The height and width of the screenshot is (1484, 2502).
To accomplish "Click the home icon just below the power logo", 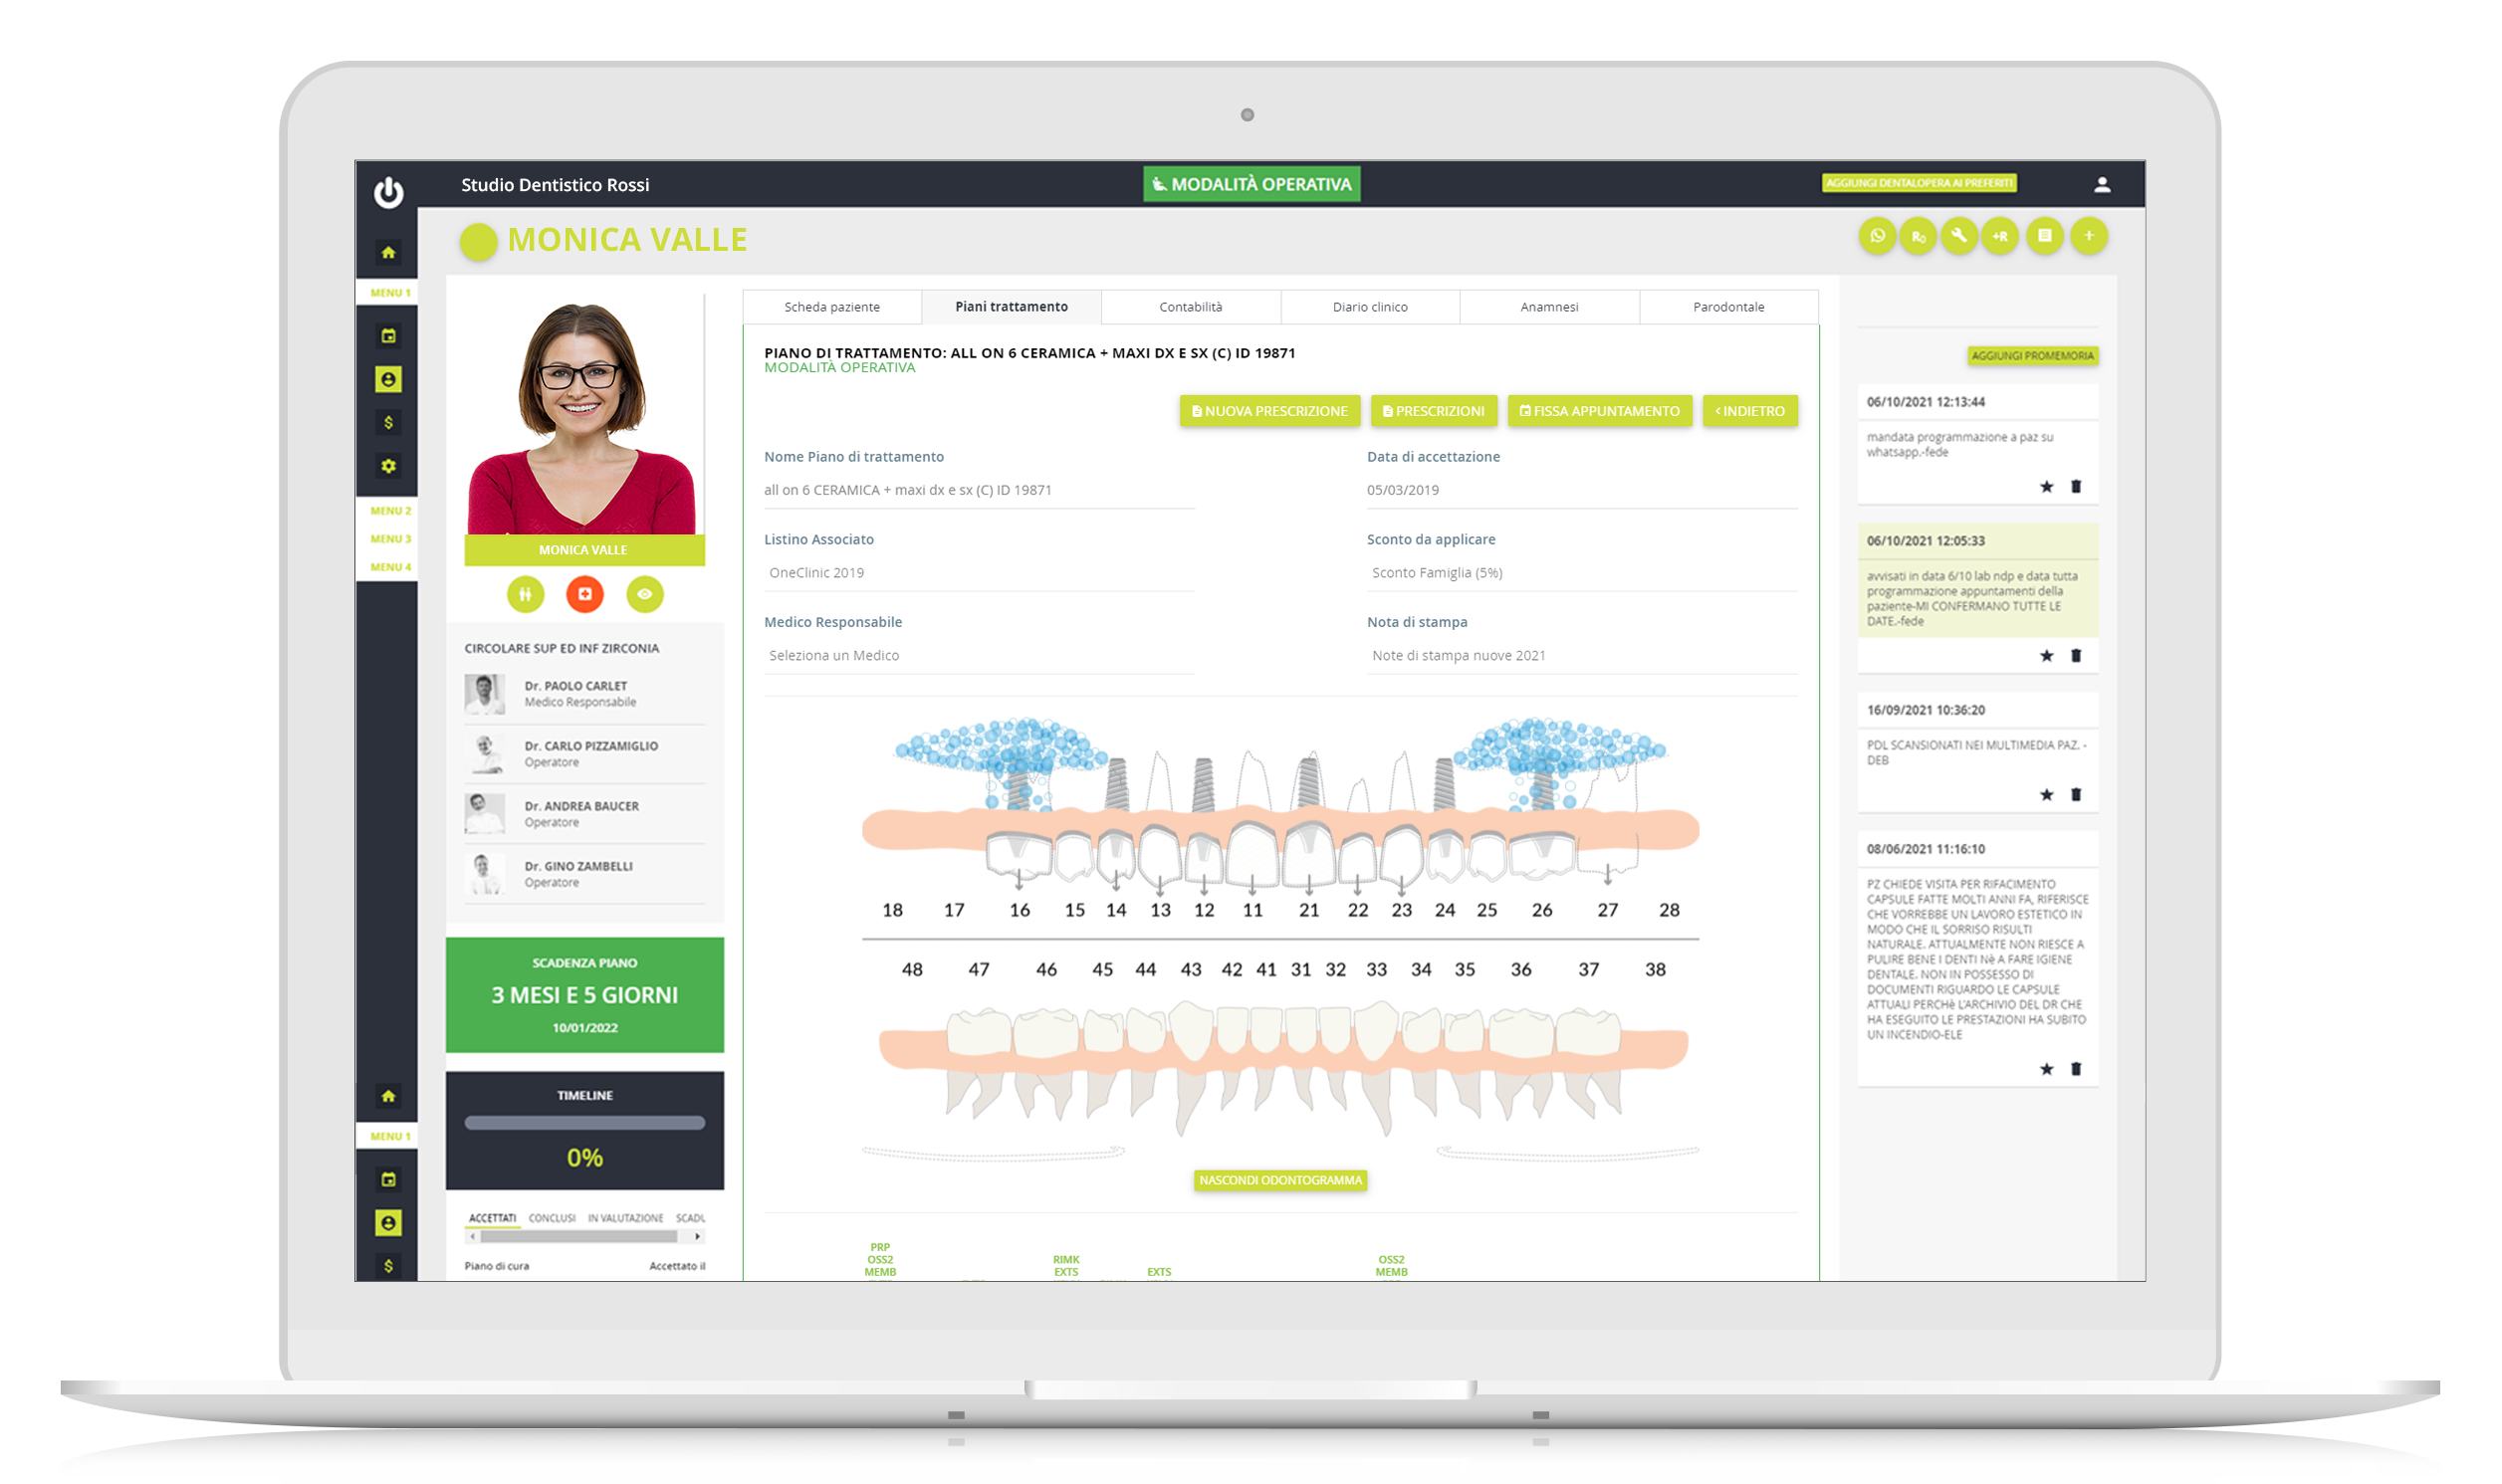I will tap(388, 253).
